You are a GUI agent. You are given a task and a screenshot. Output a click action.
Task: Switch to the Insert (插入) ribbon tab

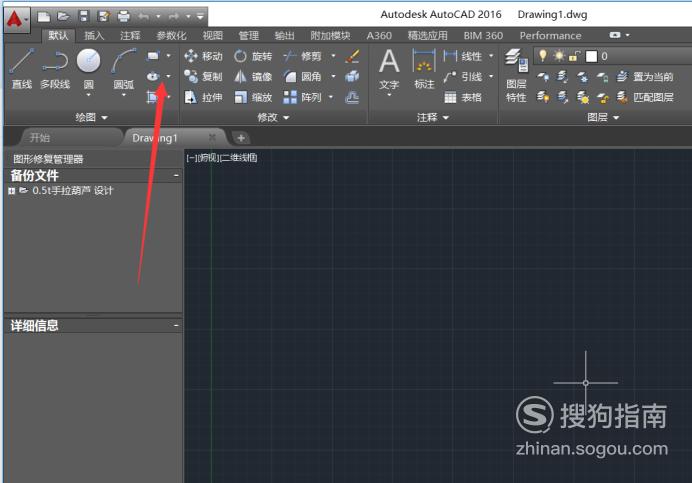(94, 36)
